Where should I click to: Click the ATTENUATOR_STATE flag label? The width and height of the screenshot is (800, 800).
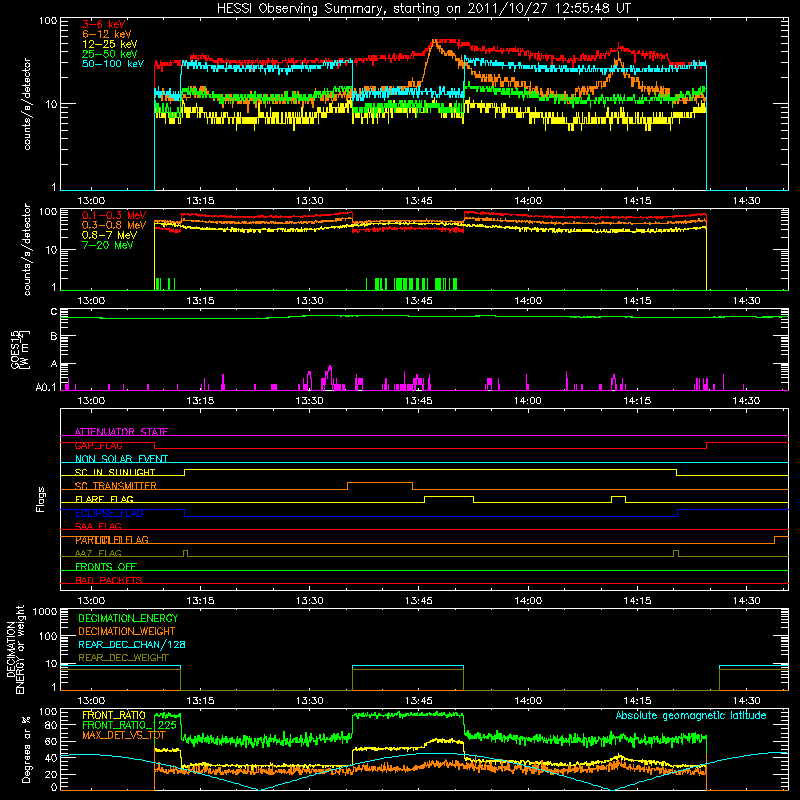click(x=121, y=432)
